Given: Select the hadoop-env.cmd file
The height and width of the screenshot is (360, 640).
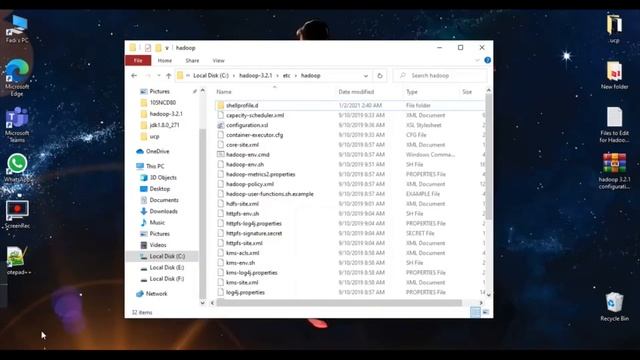Looking at the screenshot, I should pos(247,155).
